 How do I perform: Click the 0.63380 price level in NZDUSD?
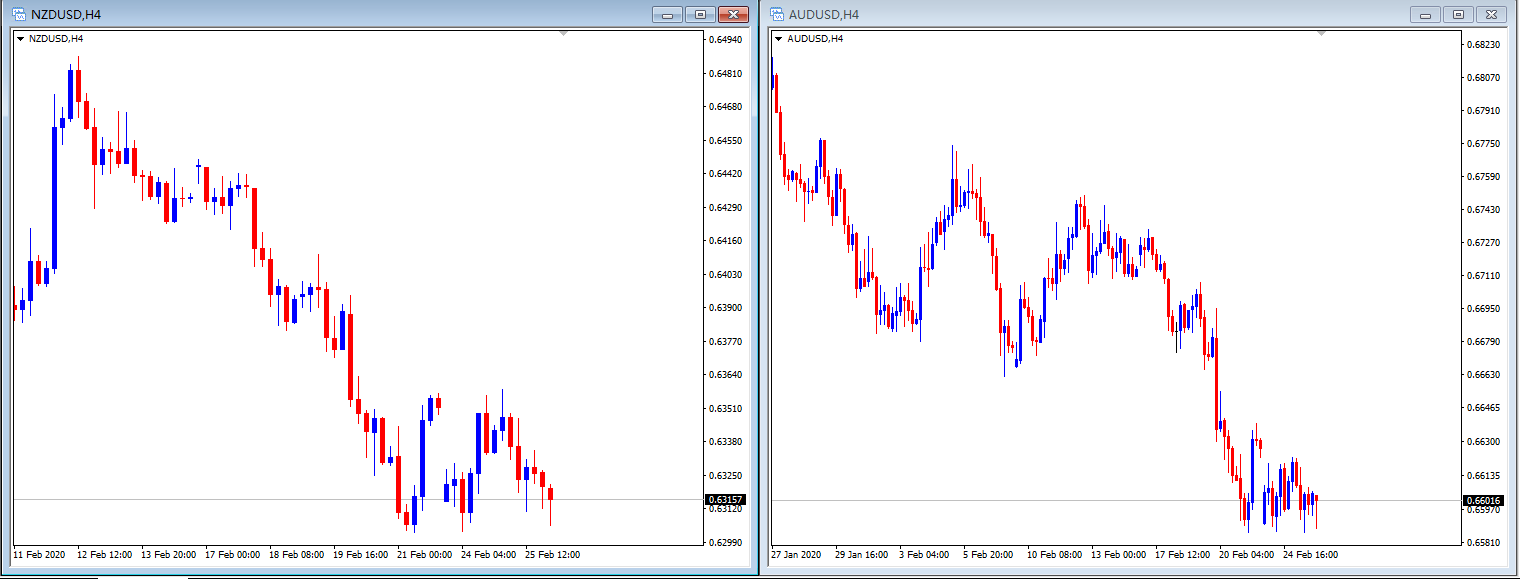coord(725,442)
